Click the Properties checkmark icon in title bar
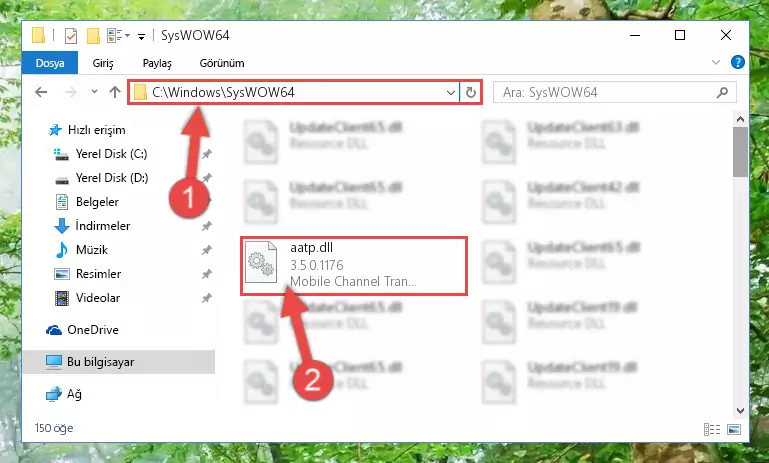Viewport: 769px width, 463px height. click(71, 36)
